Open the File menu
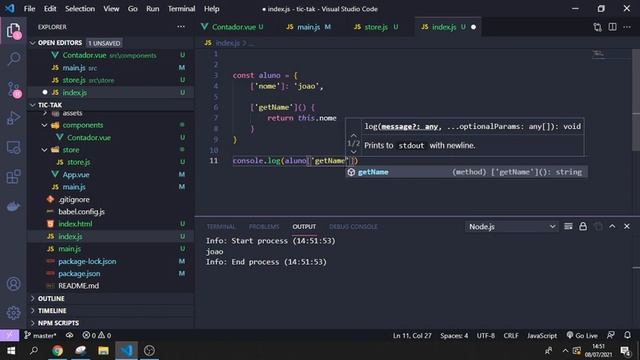 pyautogui.click(x=29, y=9)
